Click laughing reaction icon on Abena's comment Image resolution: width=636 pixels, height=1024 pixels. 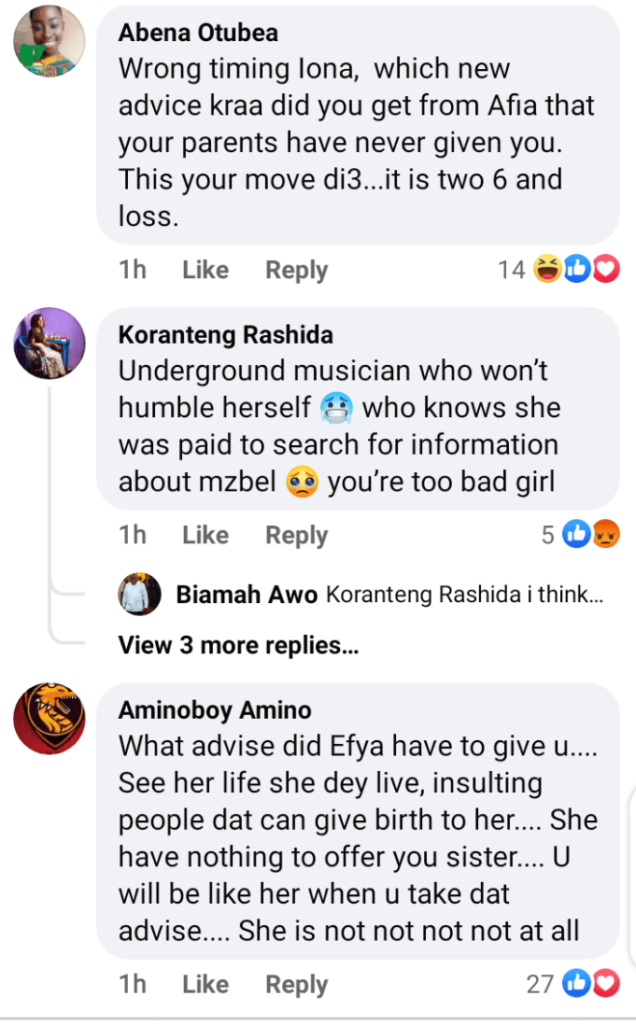click(x=548, y=269)
